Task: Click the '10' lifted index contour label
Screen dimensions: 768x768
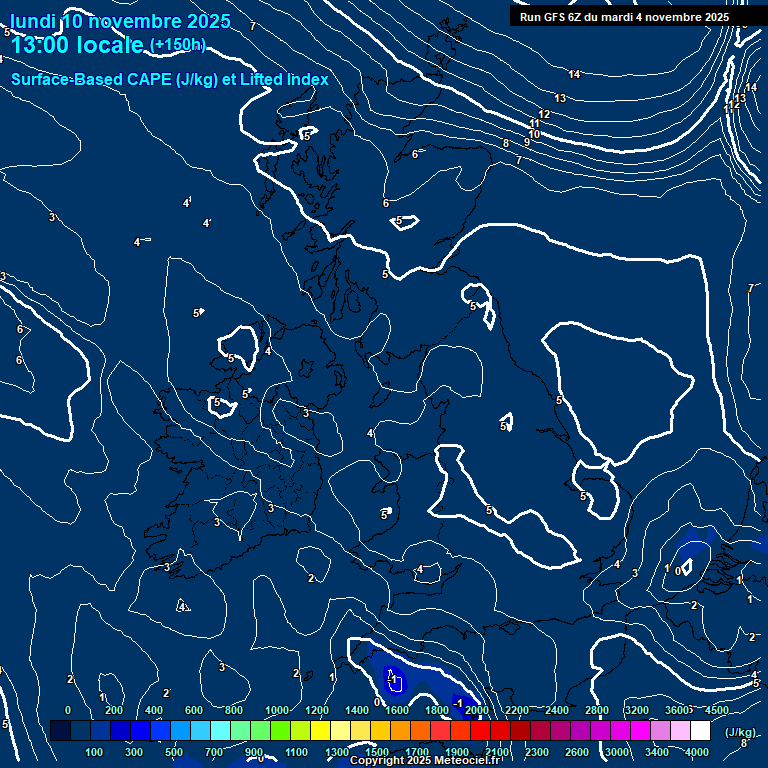Action: 534,134
